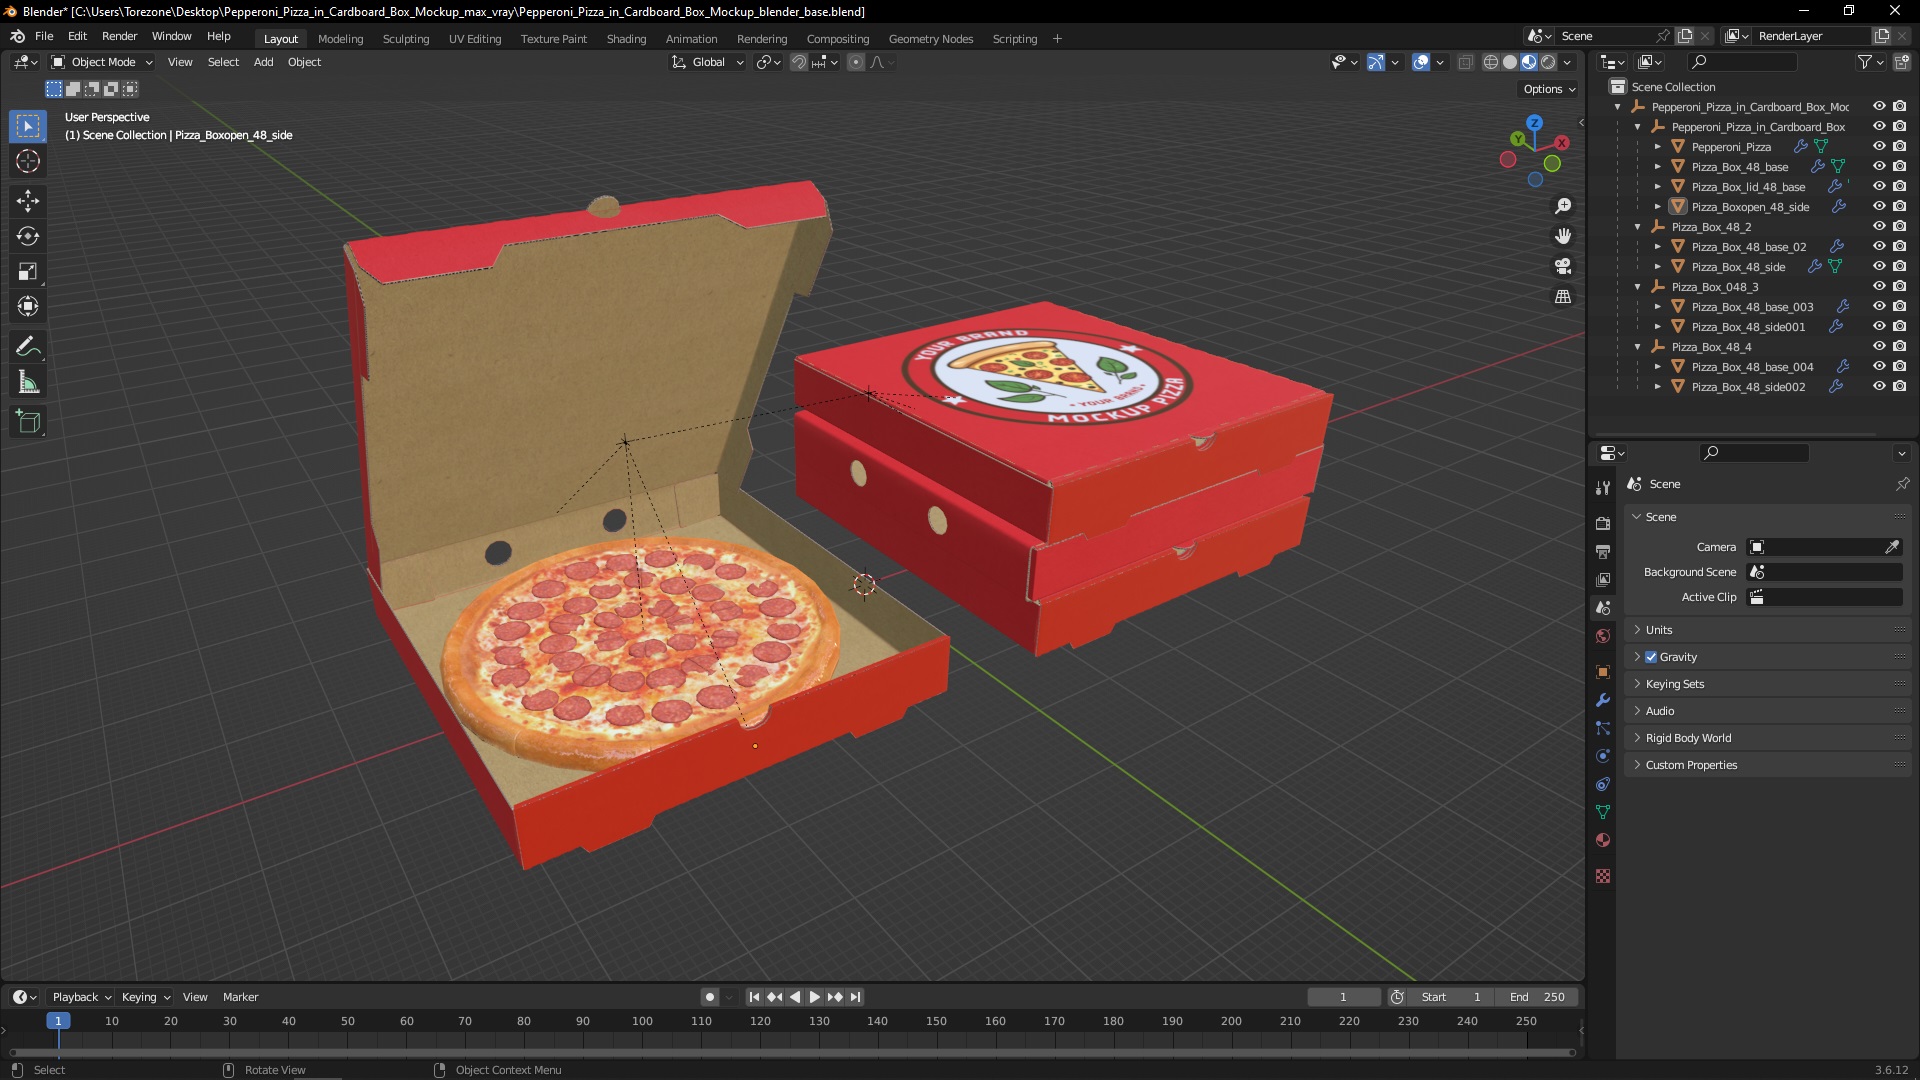This screenshot has width=1920, height=1080.
Task: Open the Render menu
Action: click(x=119, y=36)
